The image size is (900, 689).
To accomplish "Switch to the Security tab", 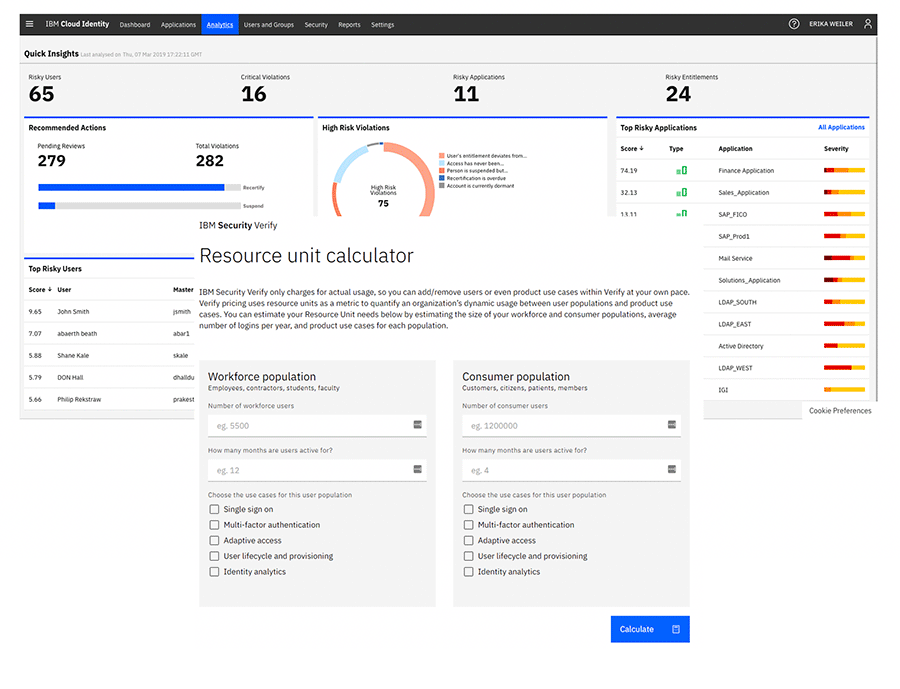I will tap(316, 25).
